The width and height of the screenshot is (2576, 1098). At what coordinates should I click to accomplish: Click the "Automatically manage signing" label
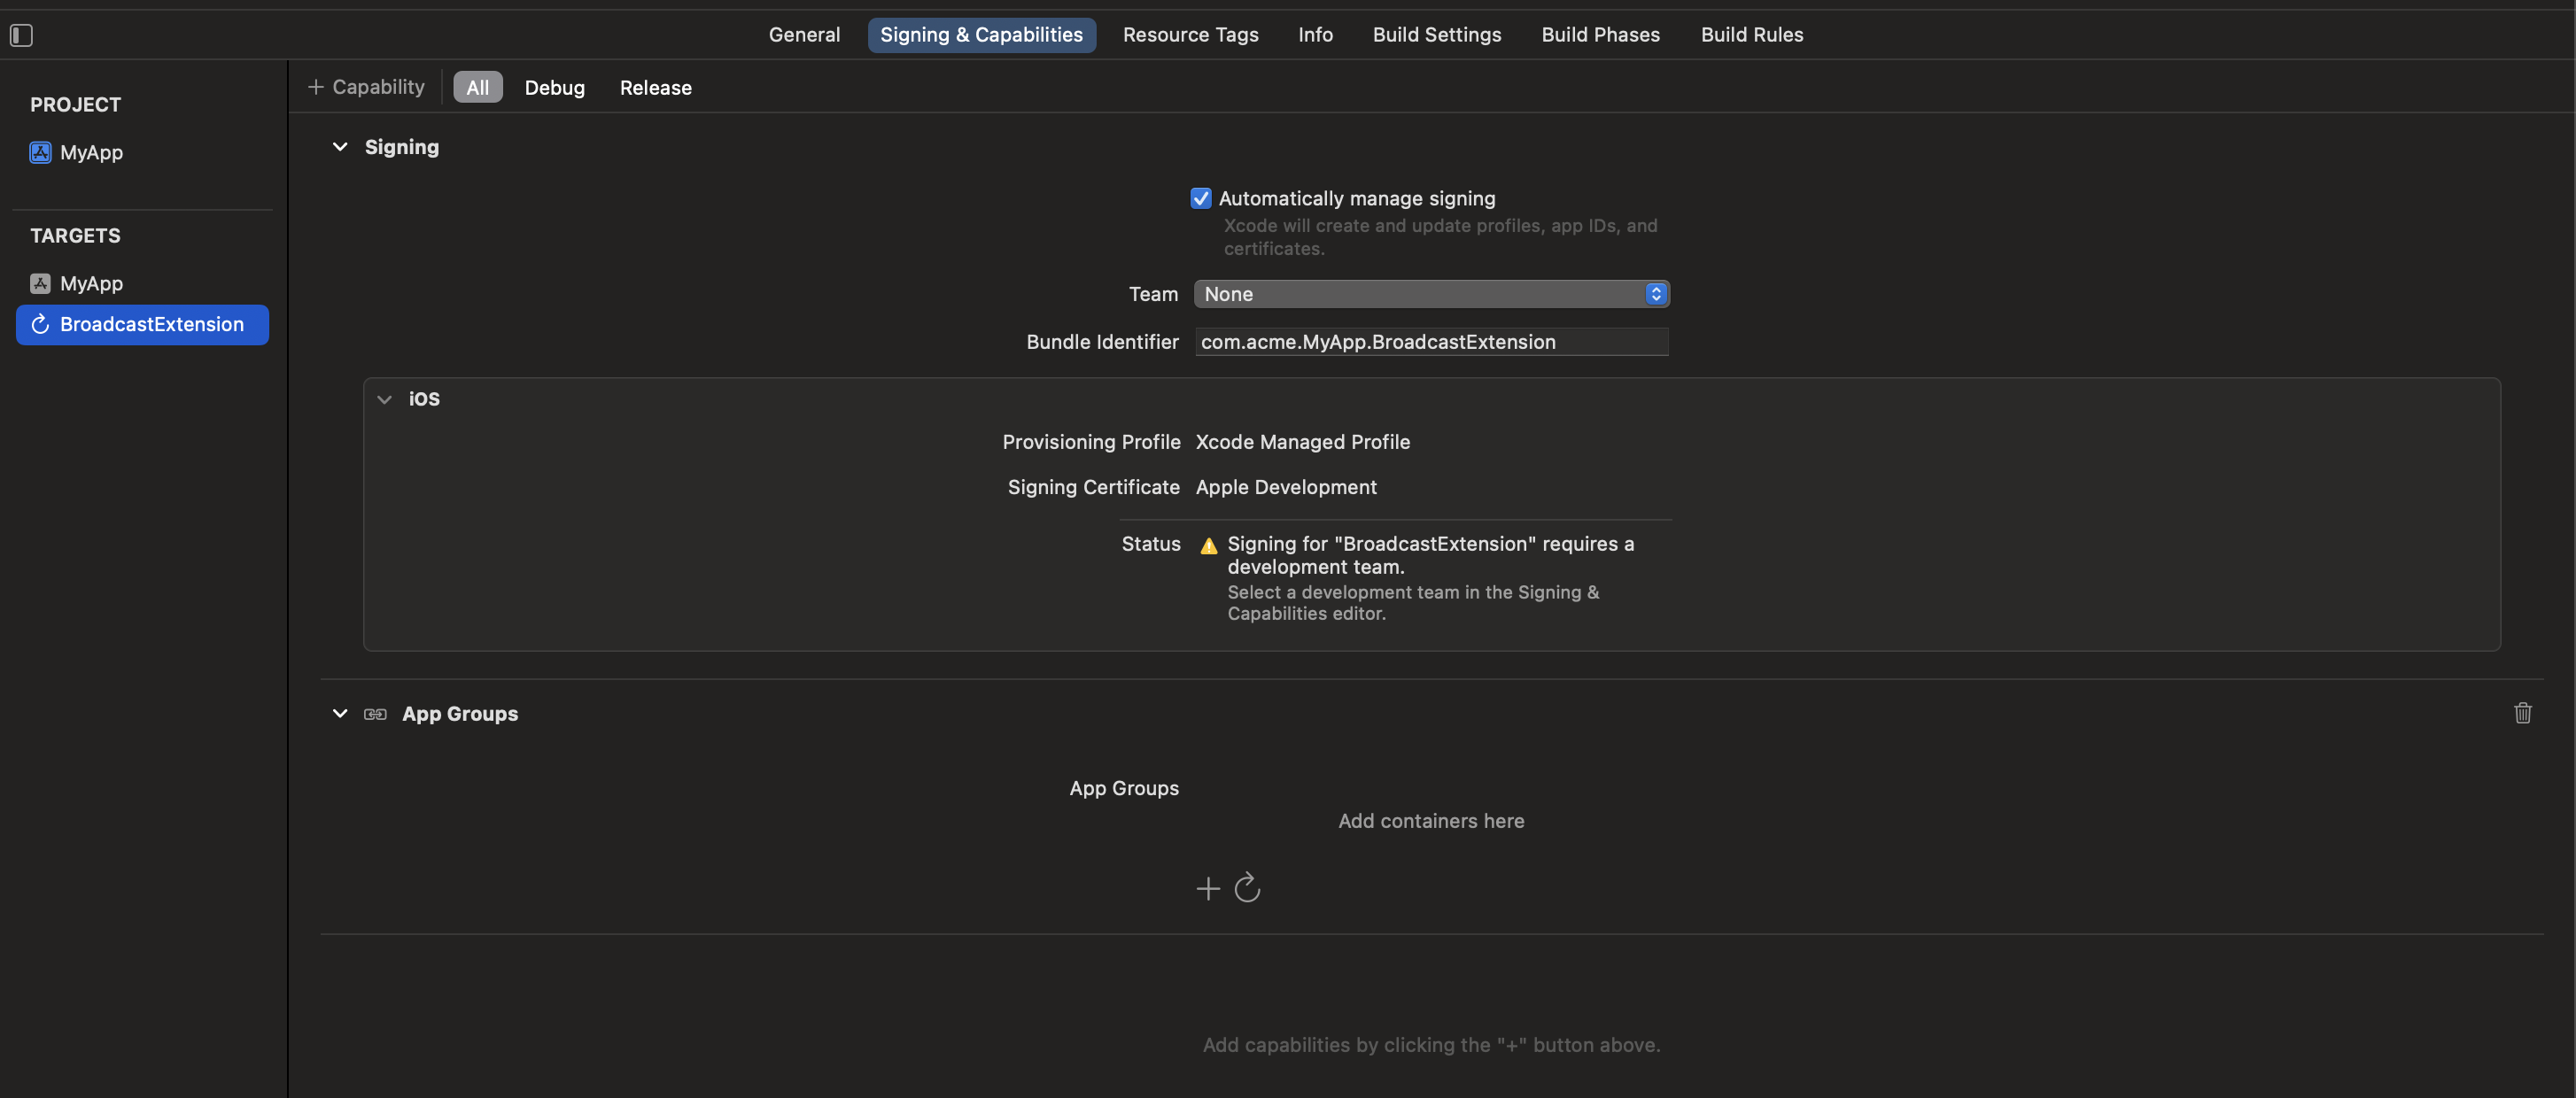pyautogui.click(x=1357, y=198)
